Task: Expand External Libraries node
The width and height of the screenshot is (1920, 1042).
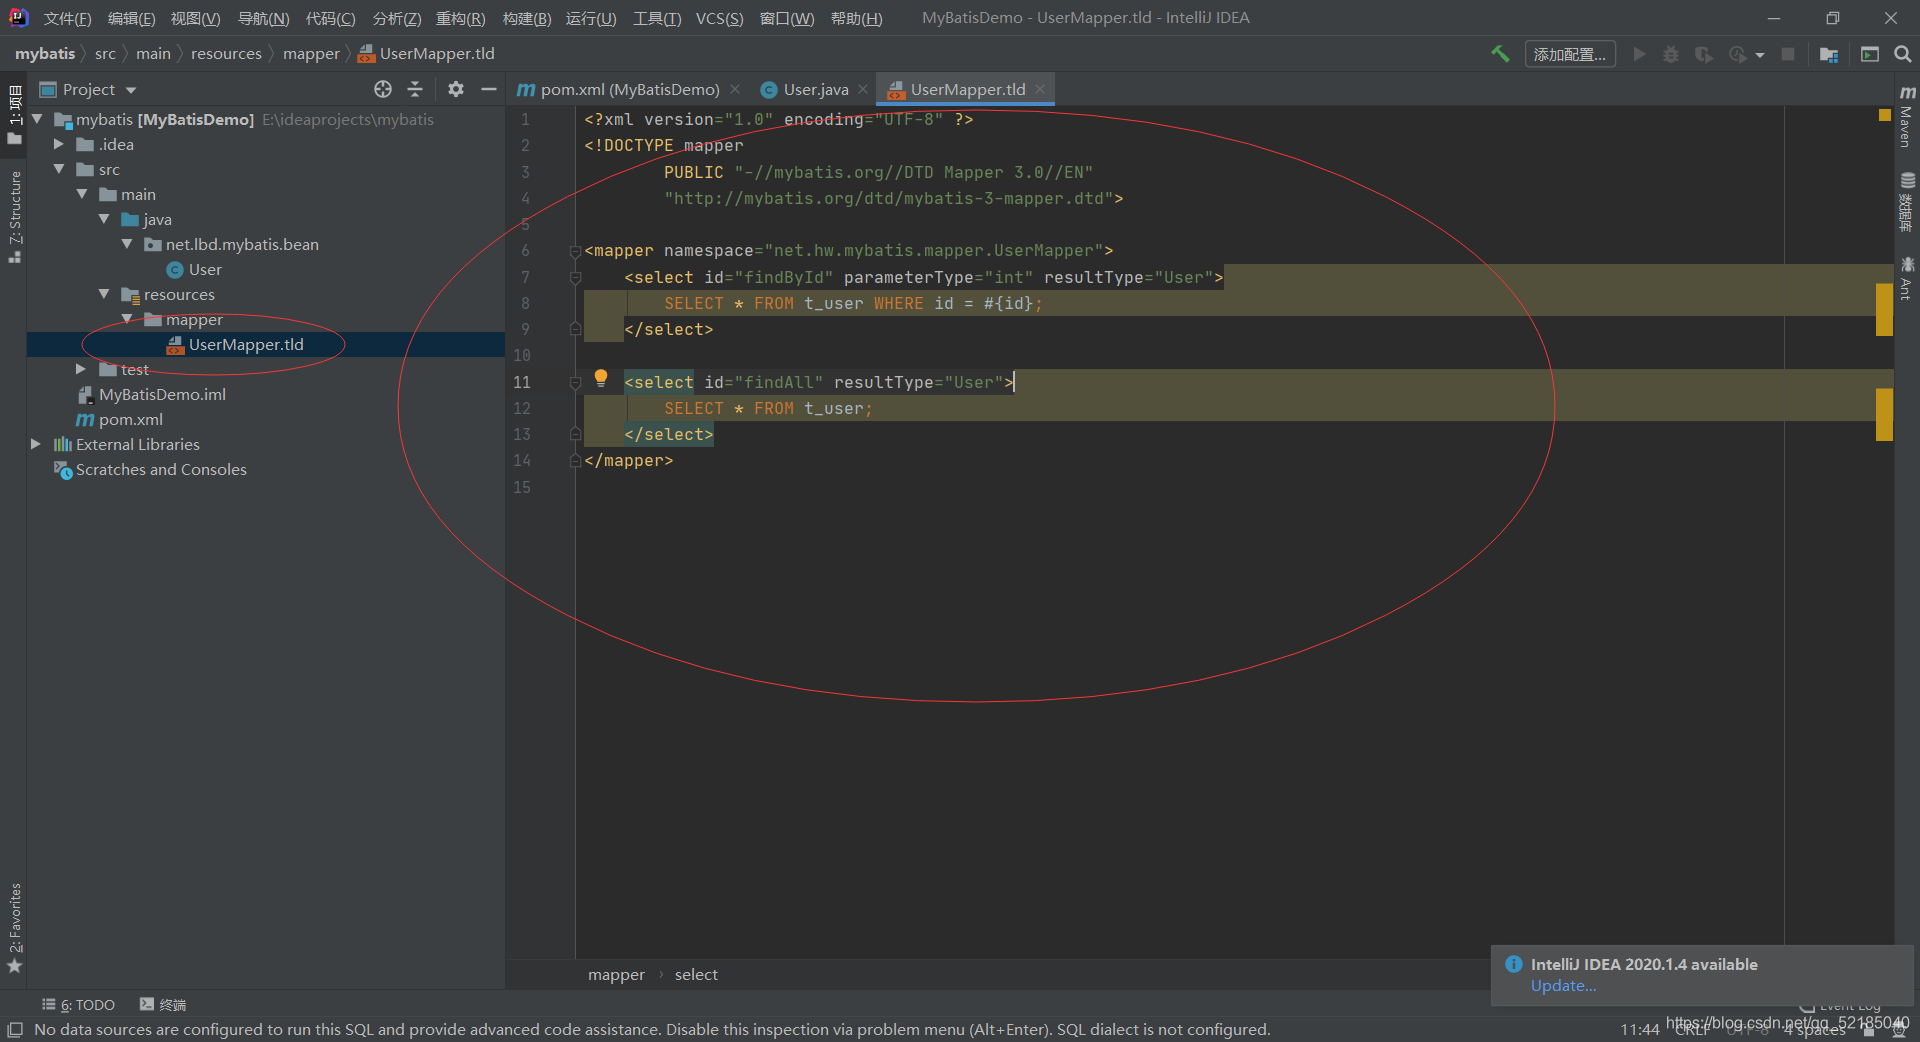Action: (x=36, y=444)
